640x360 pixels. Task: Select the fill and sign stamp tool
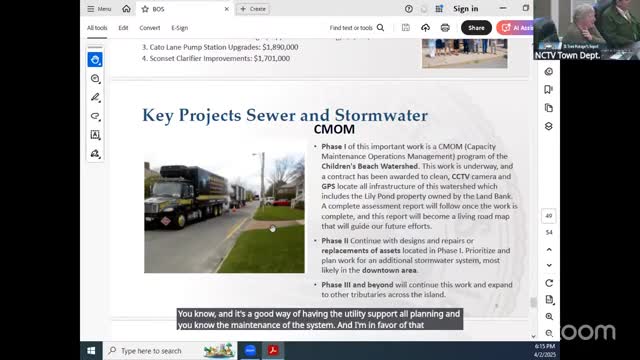(95, 153)
